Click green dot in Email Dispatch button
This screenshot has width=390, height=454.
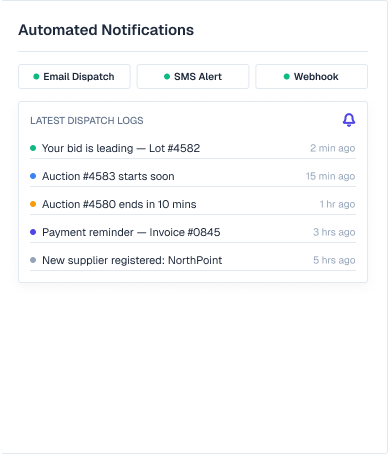point(36,77)
